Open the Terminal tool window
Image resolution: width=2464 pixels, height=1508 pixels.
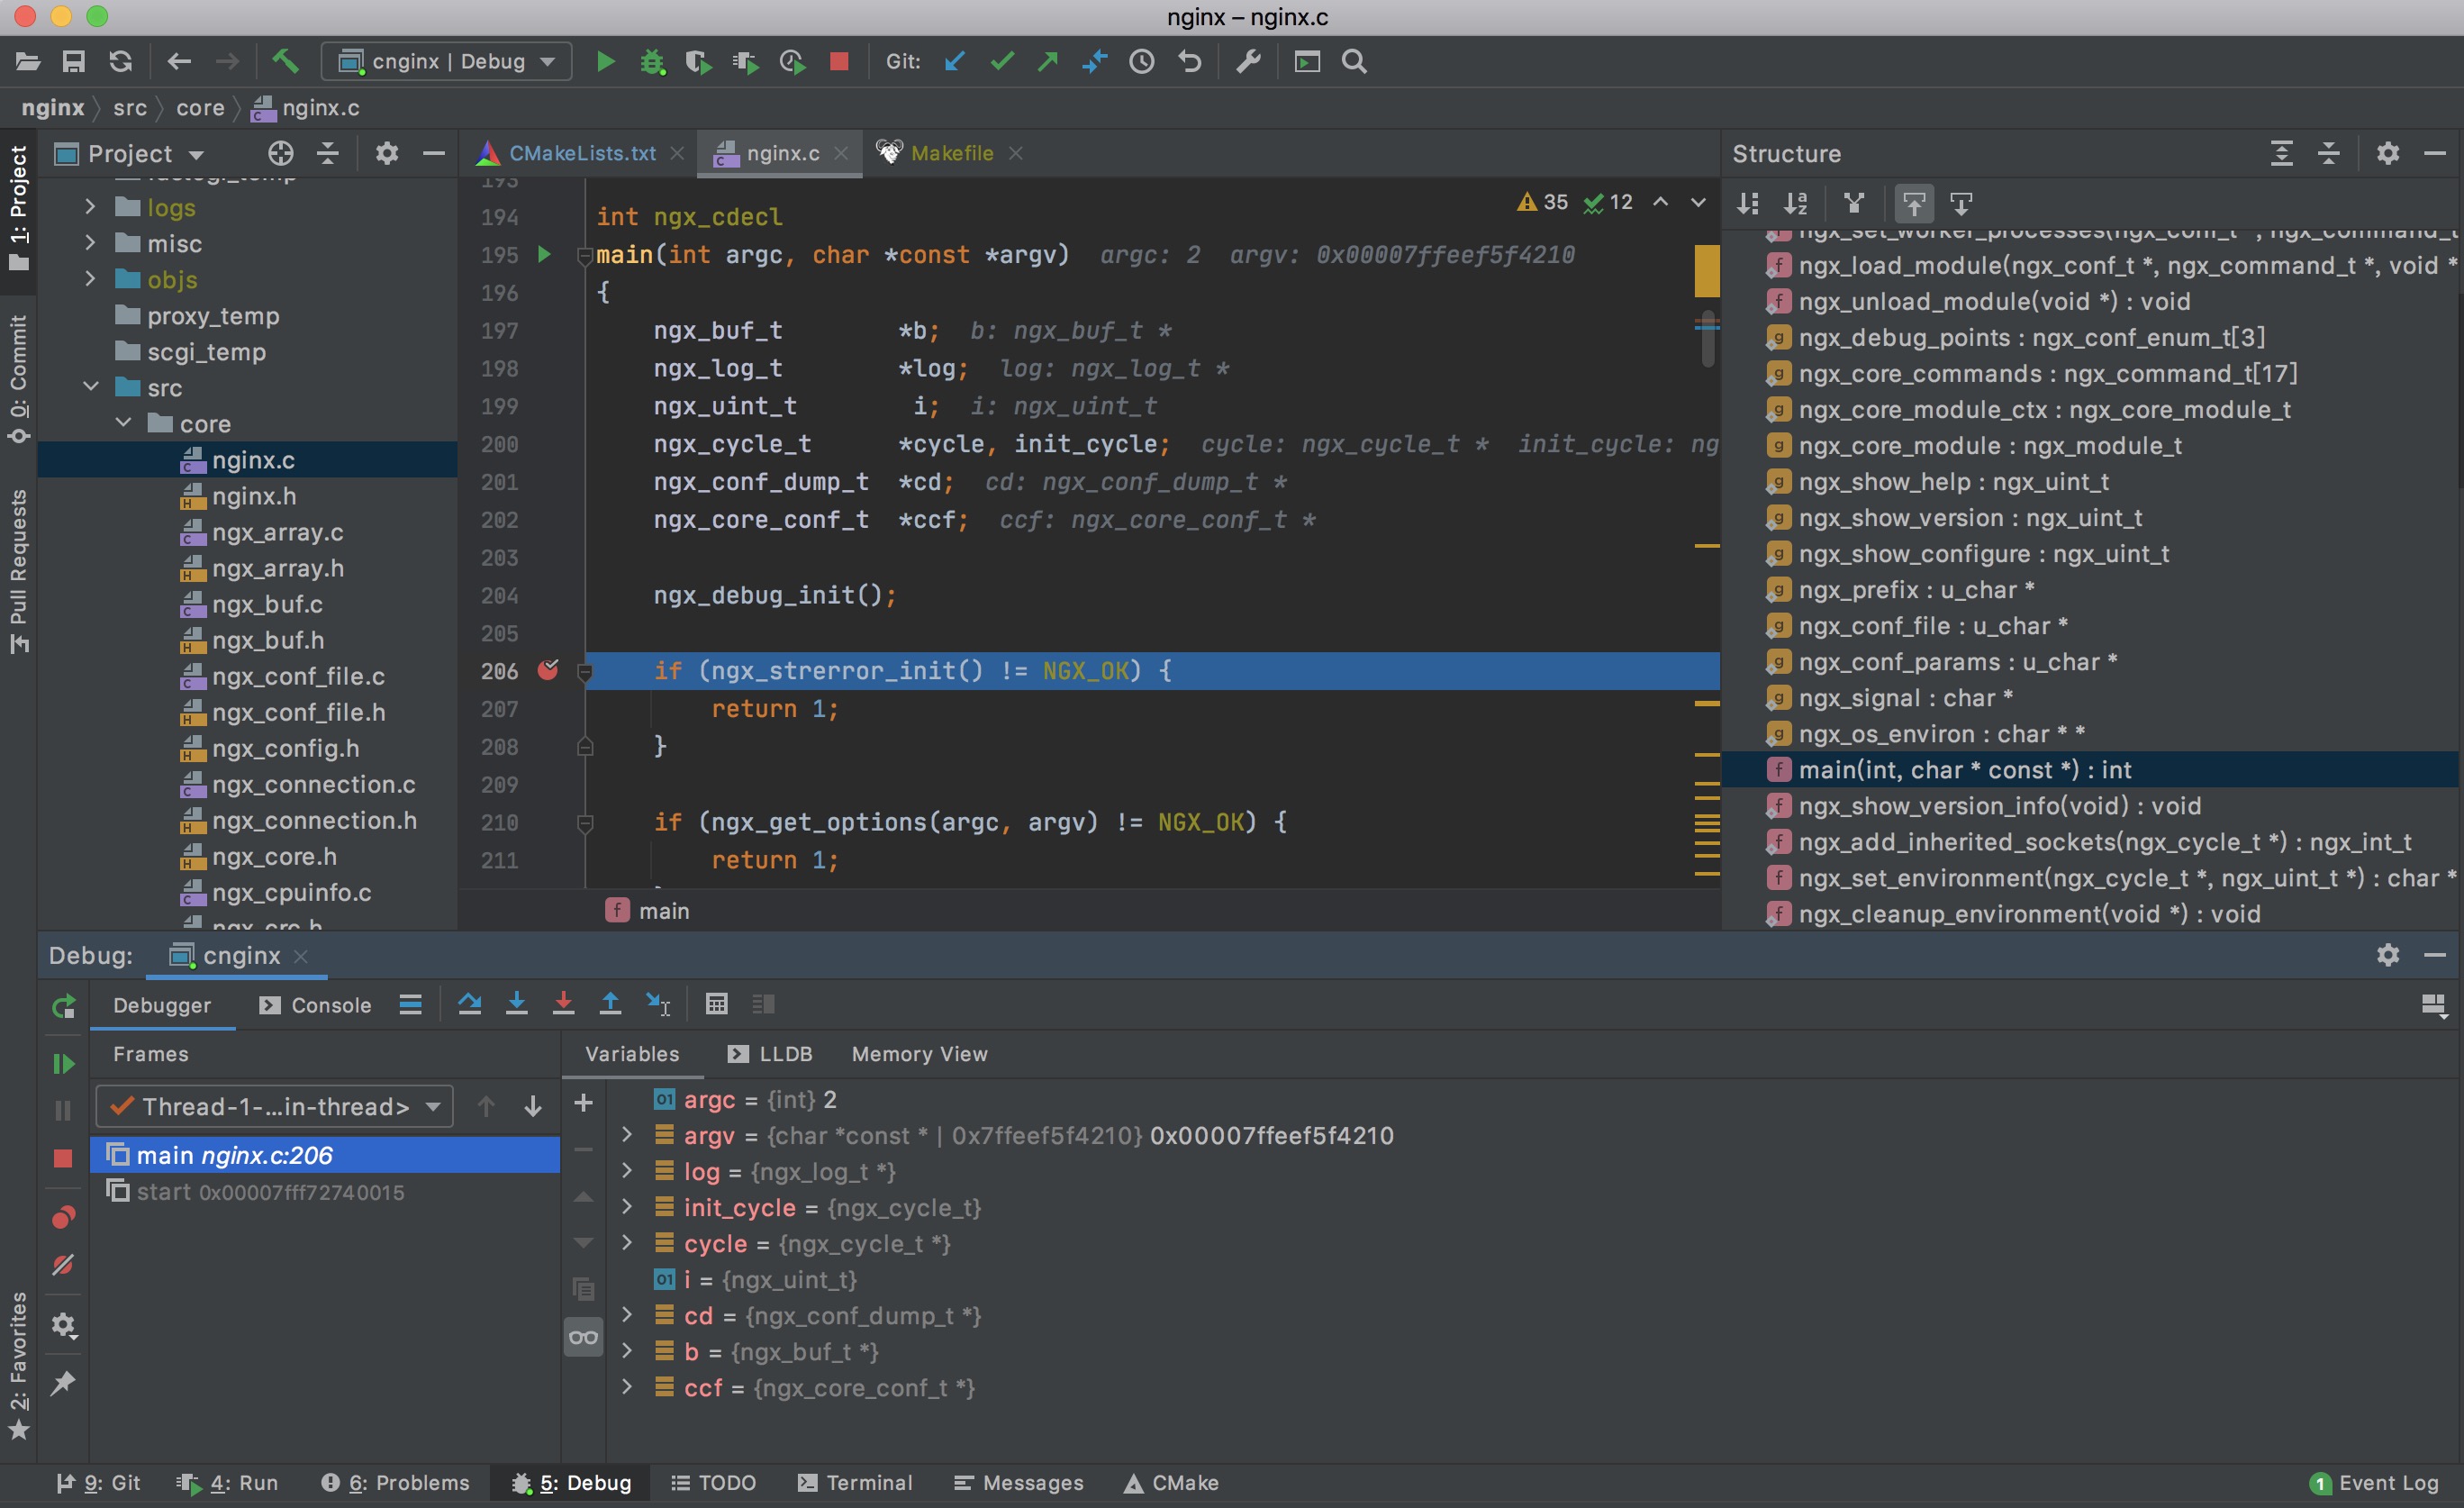click(x=854, y=1483)
